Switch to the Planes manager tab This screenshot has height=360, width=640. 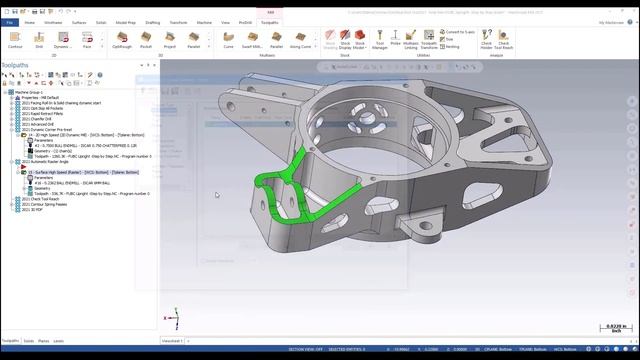tap(43, 341)
